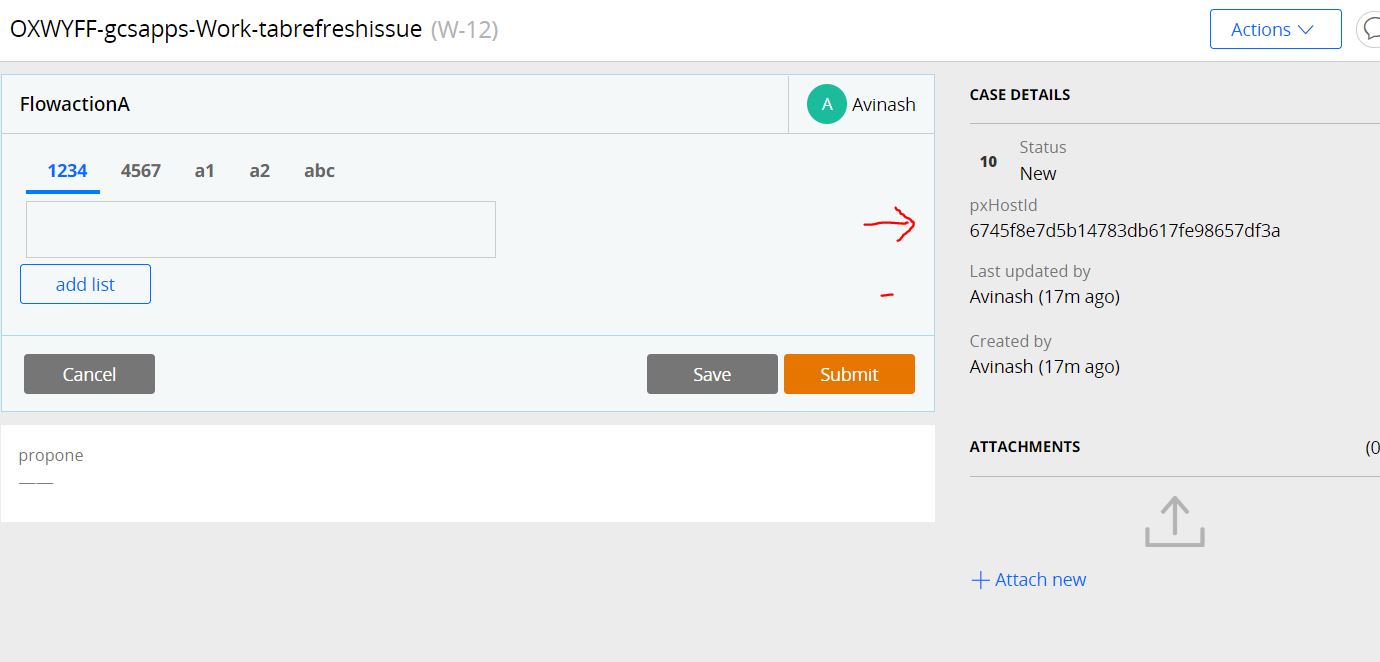Click the attachments count at right of header
This screenshot has height=662, width=1380.
click(1372, 447)
